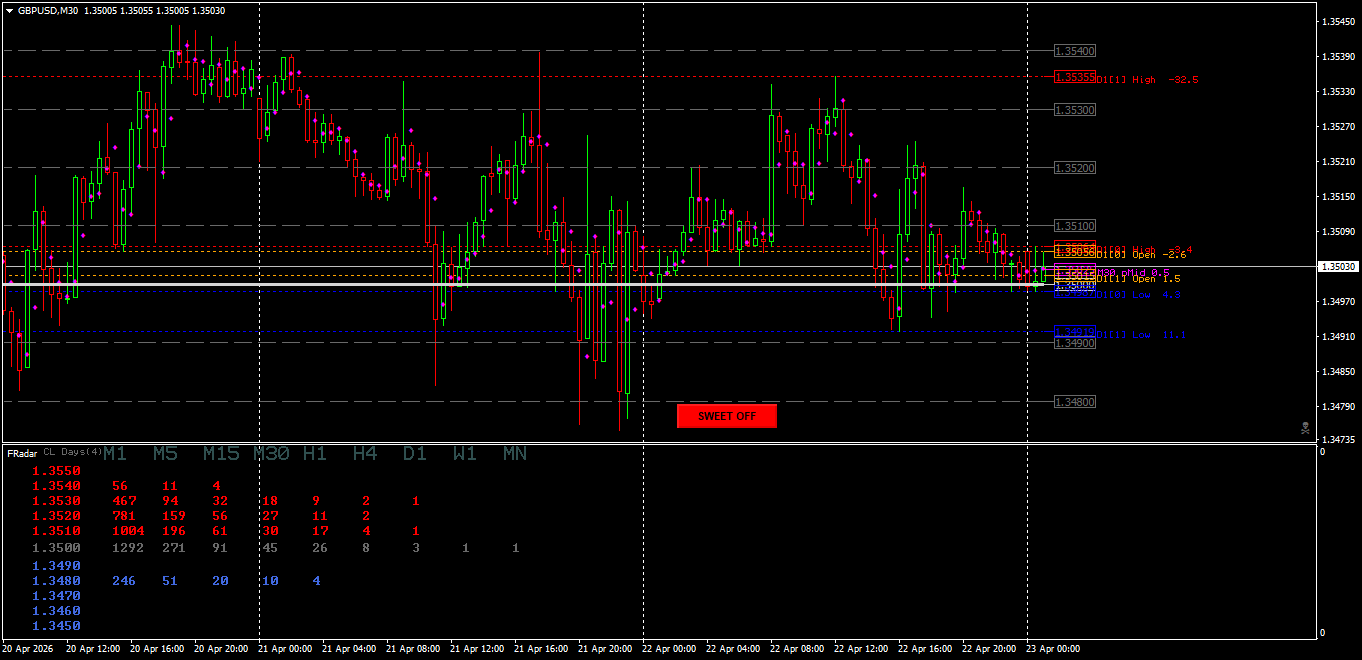
Task: Select the 1.3480 blue level row
Action: click(56, 581)
